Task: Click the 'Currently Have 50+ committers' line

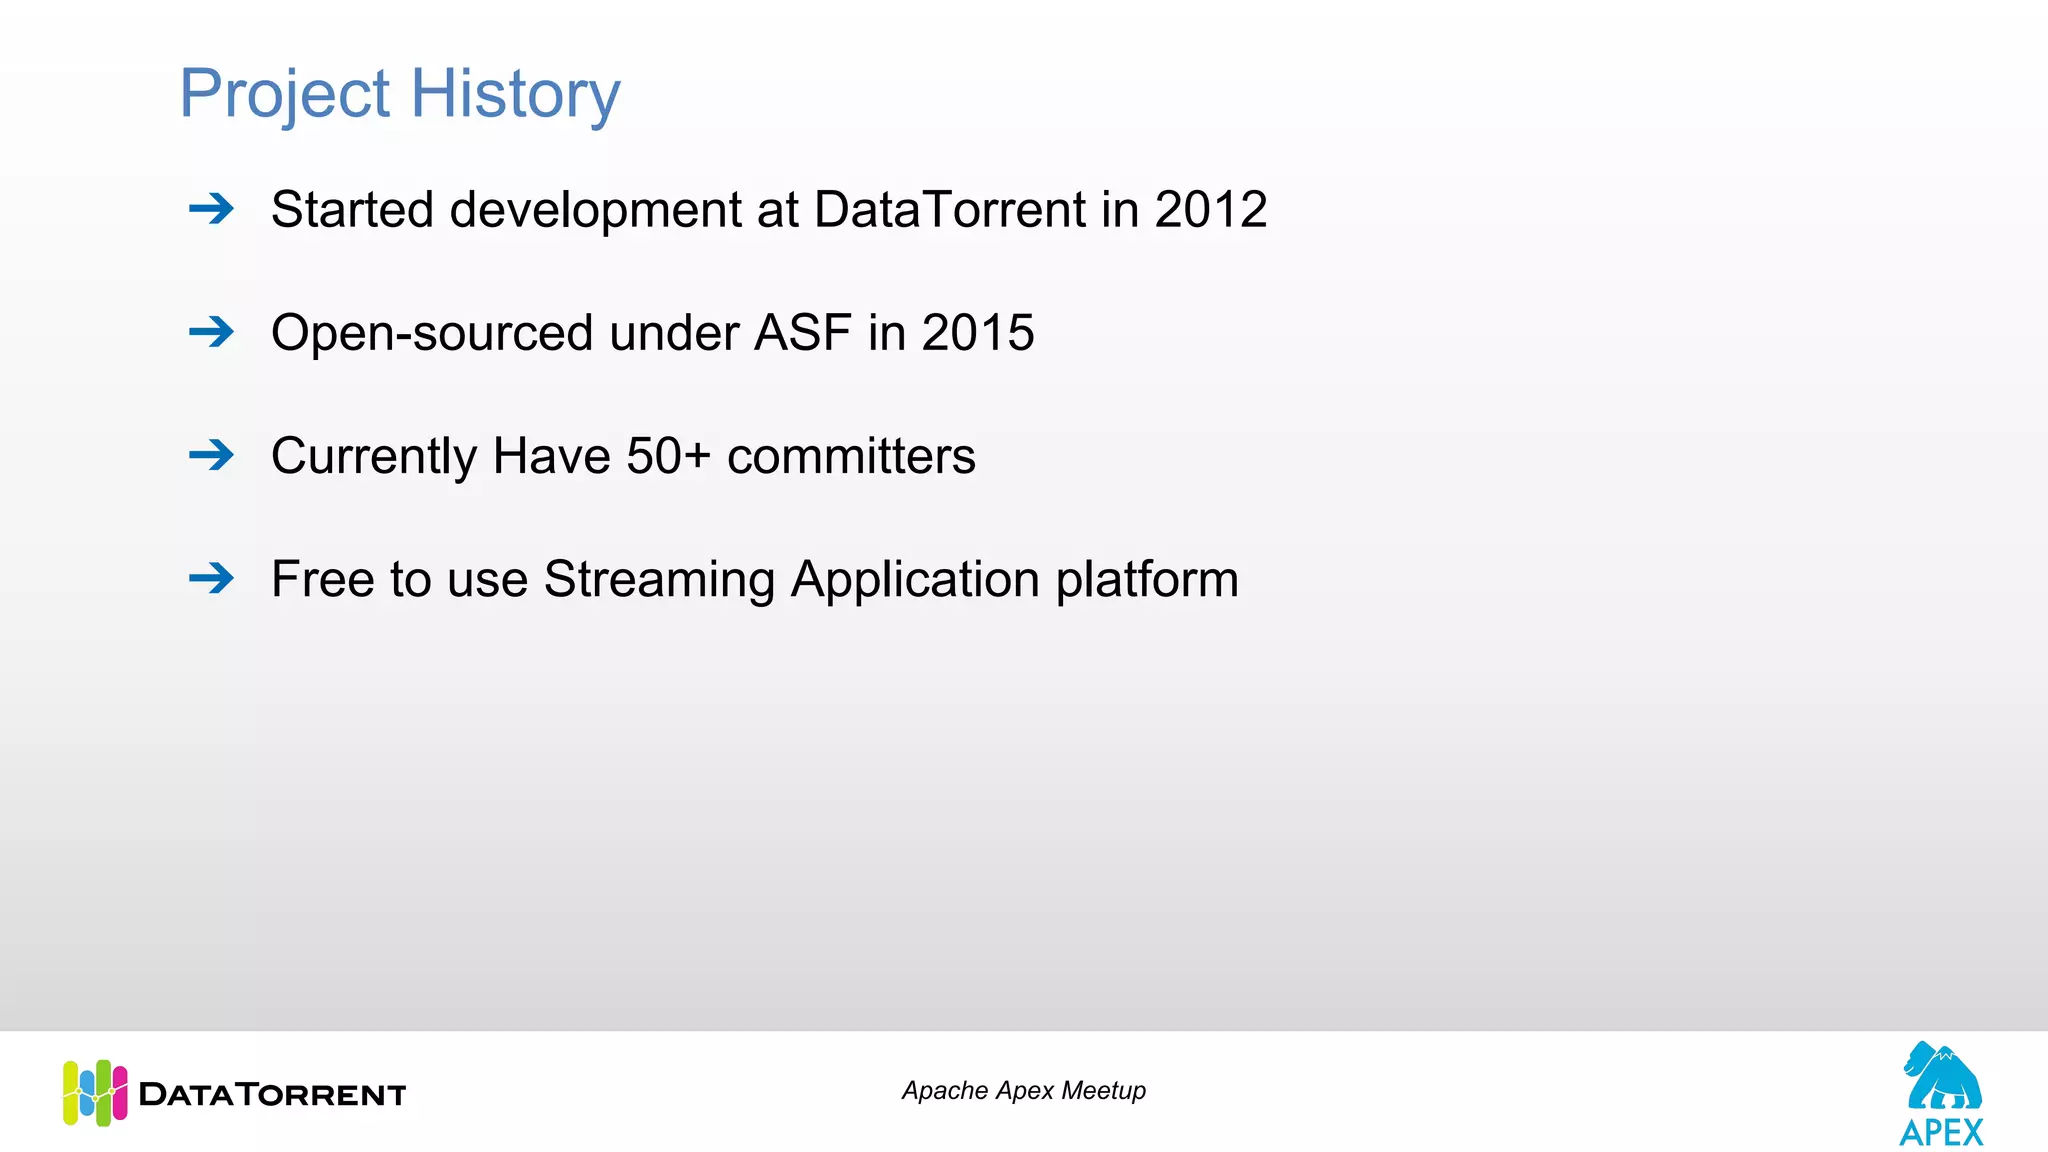Action: (x=622, y=456)
